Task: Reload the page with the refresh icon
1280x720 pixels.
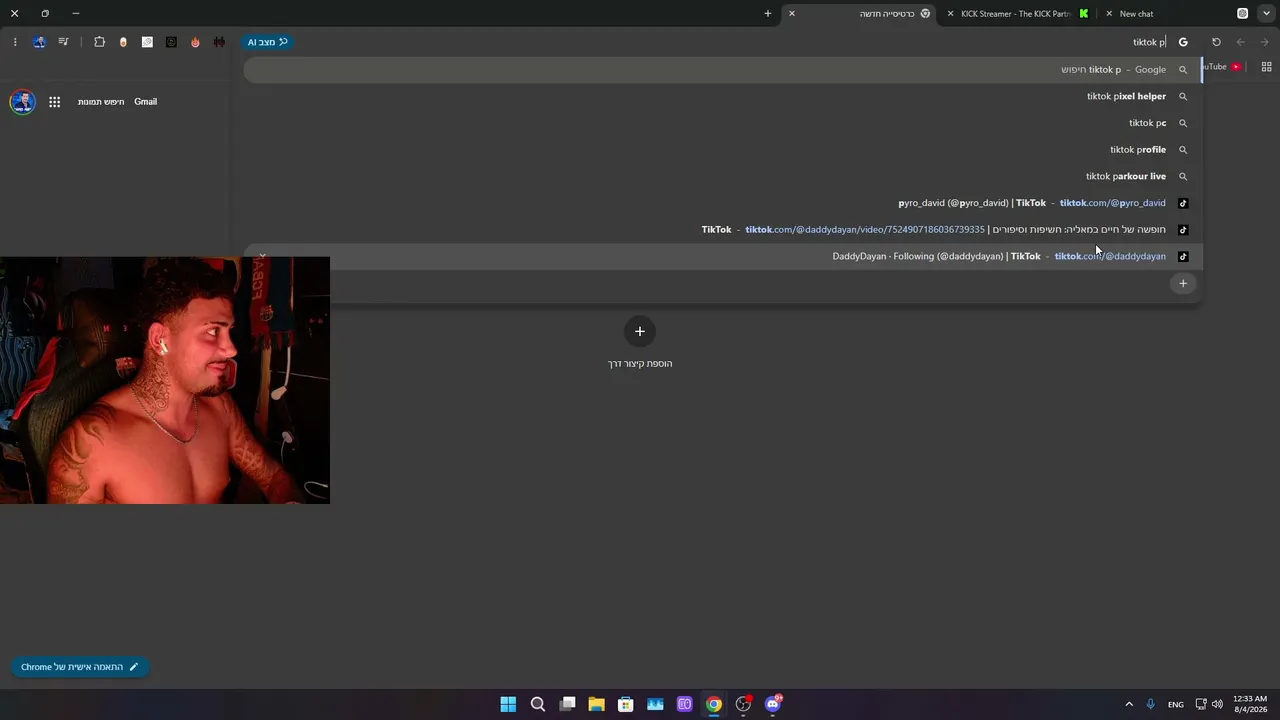Action: [x=1216, y=42]
